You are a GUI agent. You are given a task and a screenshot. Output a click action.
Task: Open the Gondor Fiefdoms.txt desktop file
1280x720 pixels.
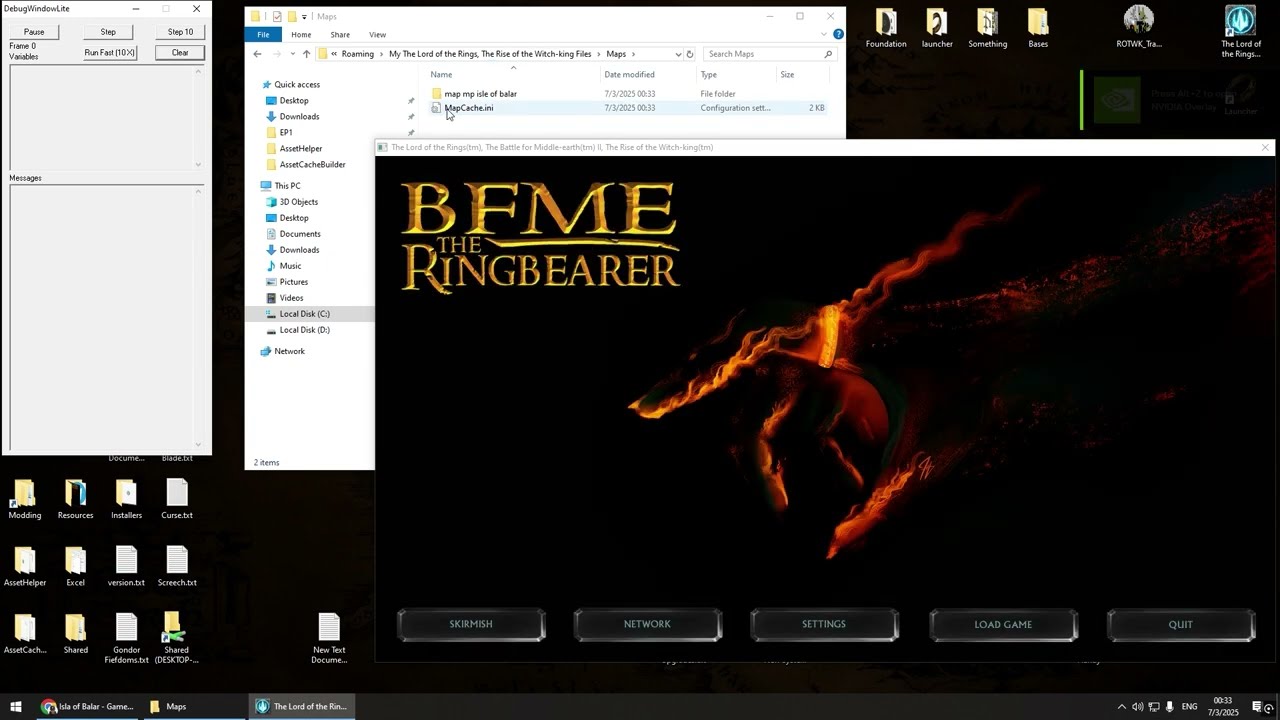[126, 638]
